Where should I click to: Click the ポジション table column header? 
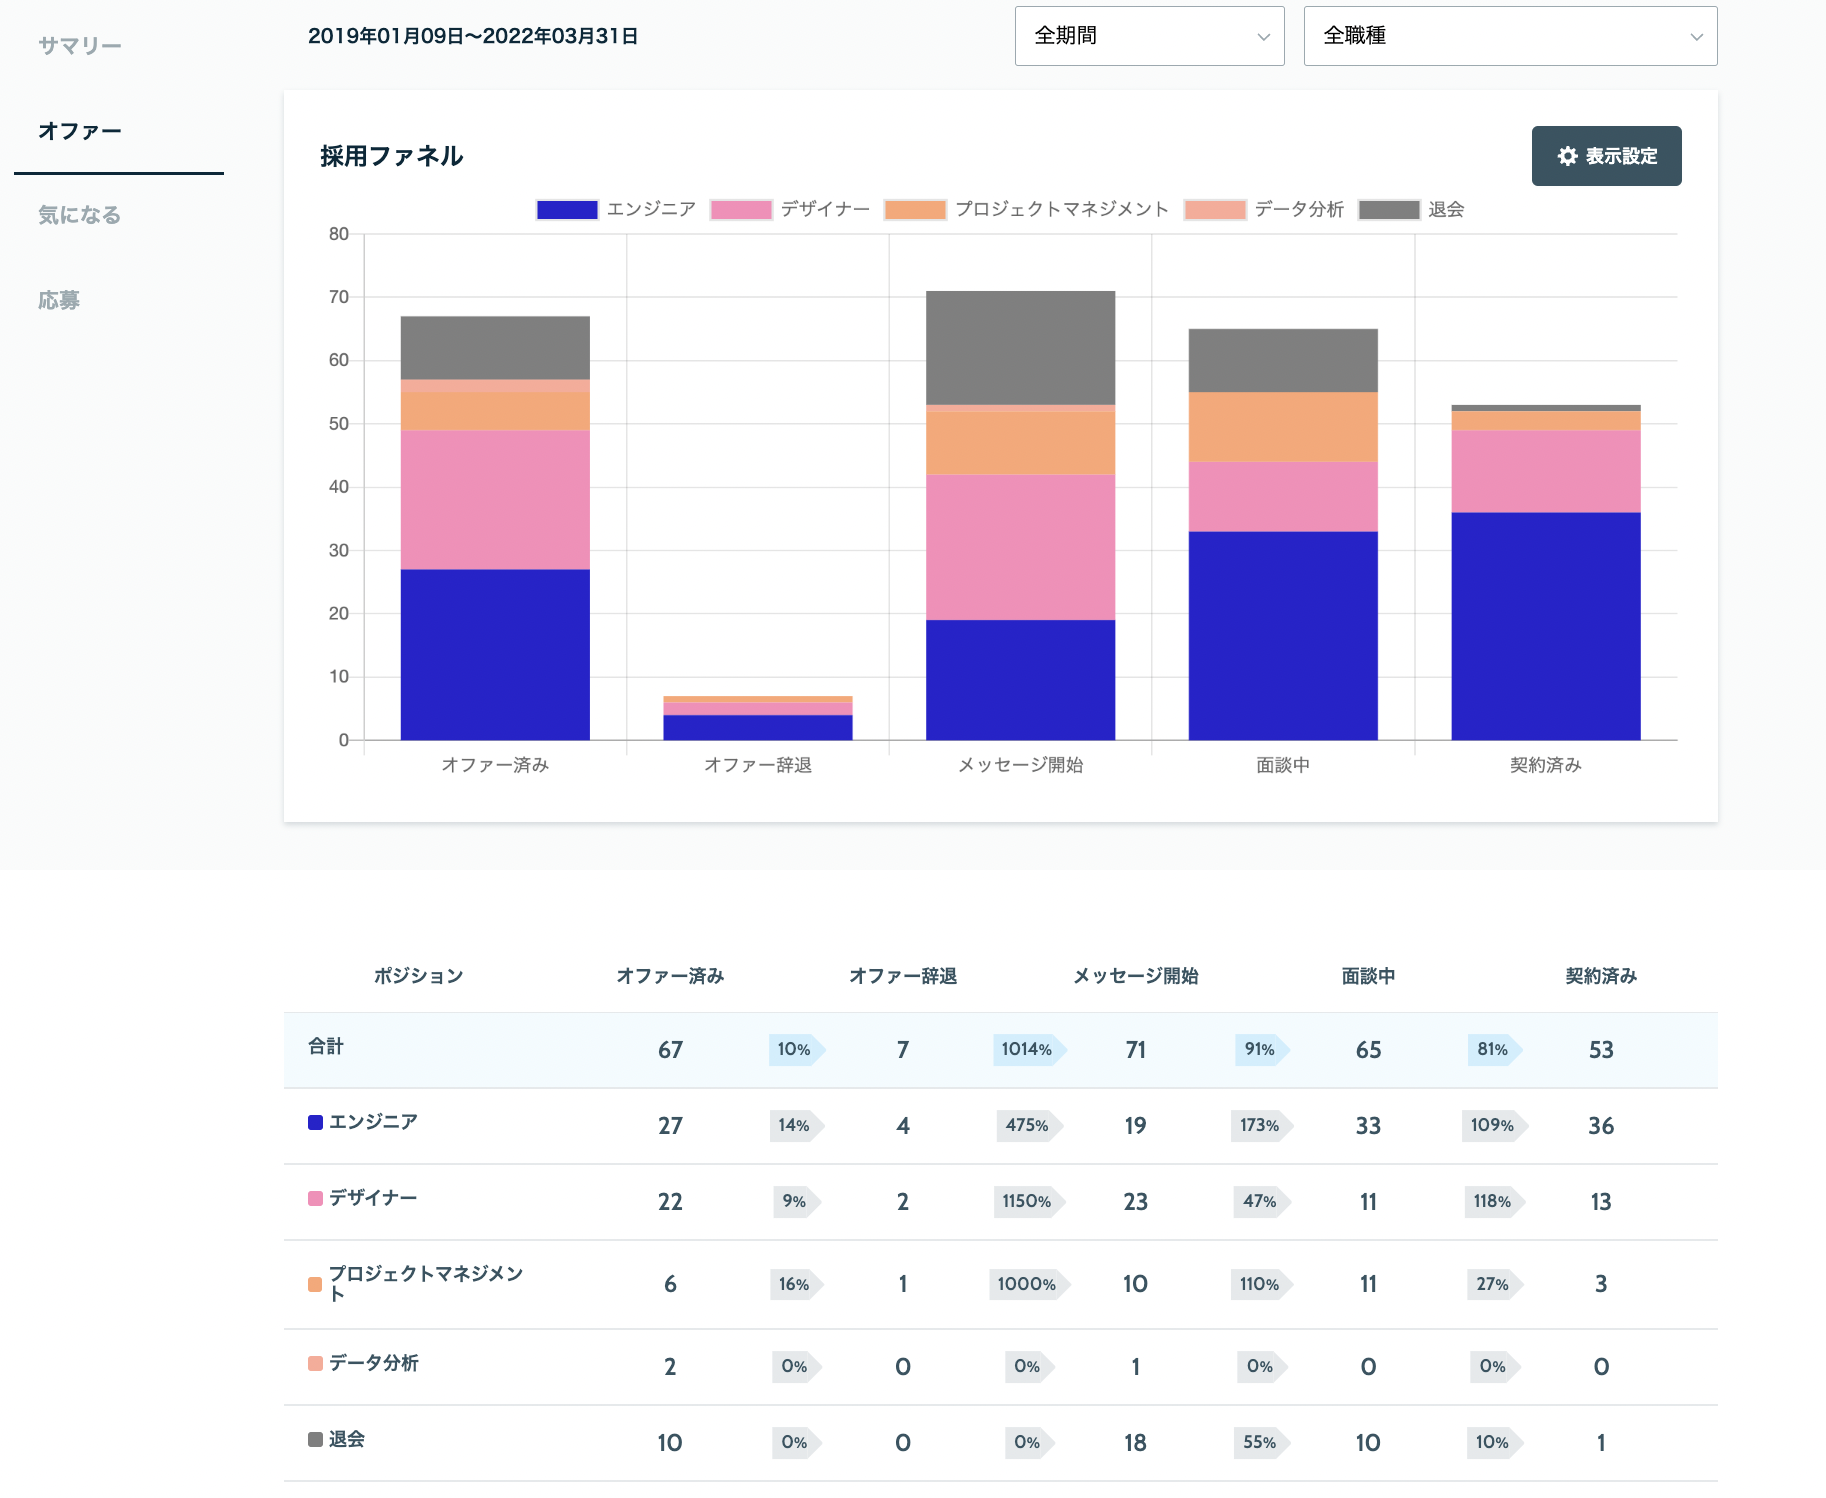point(419,976)
